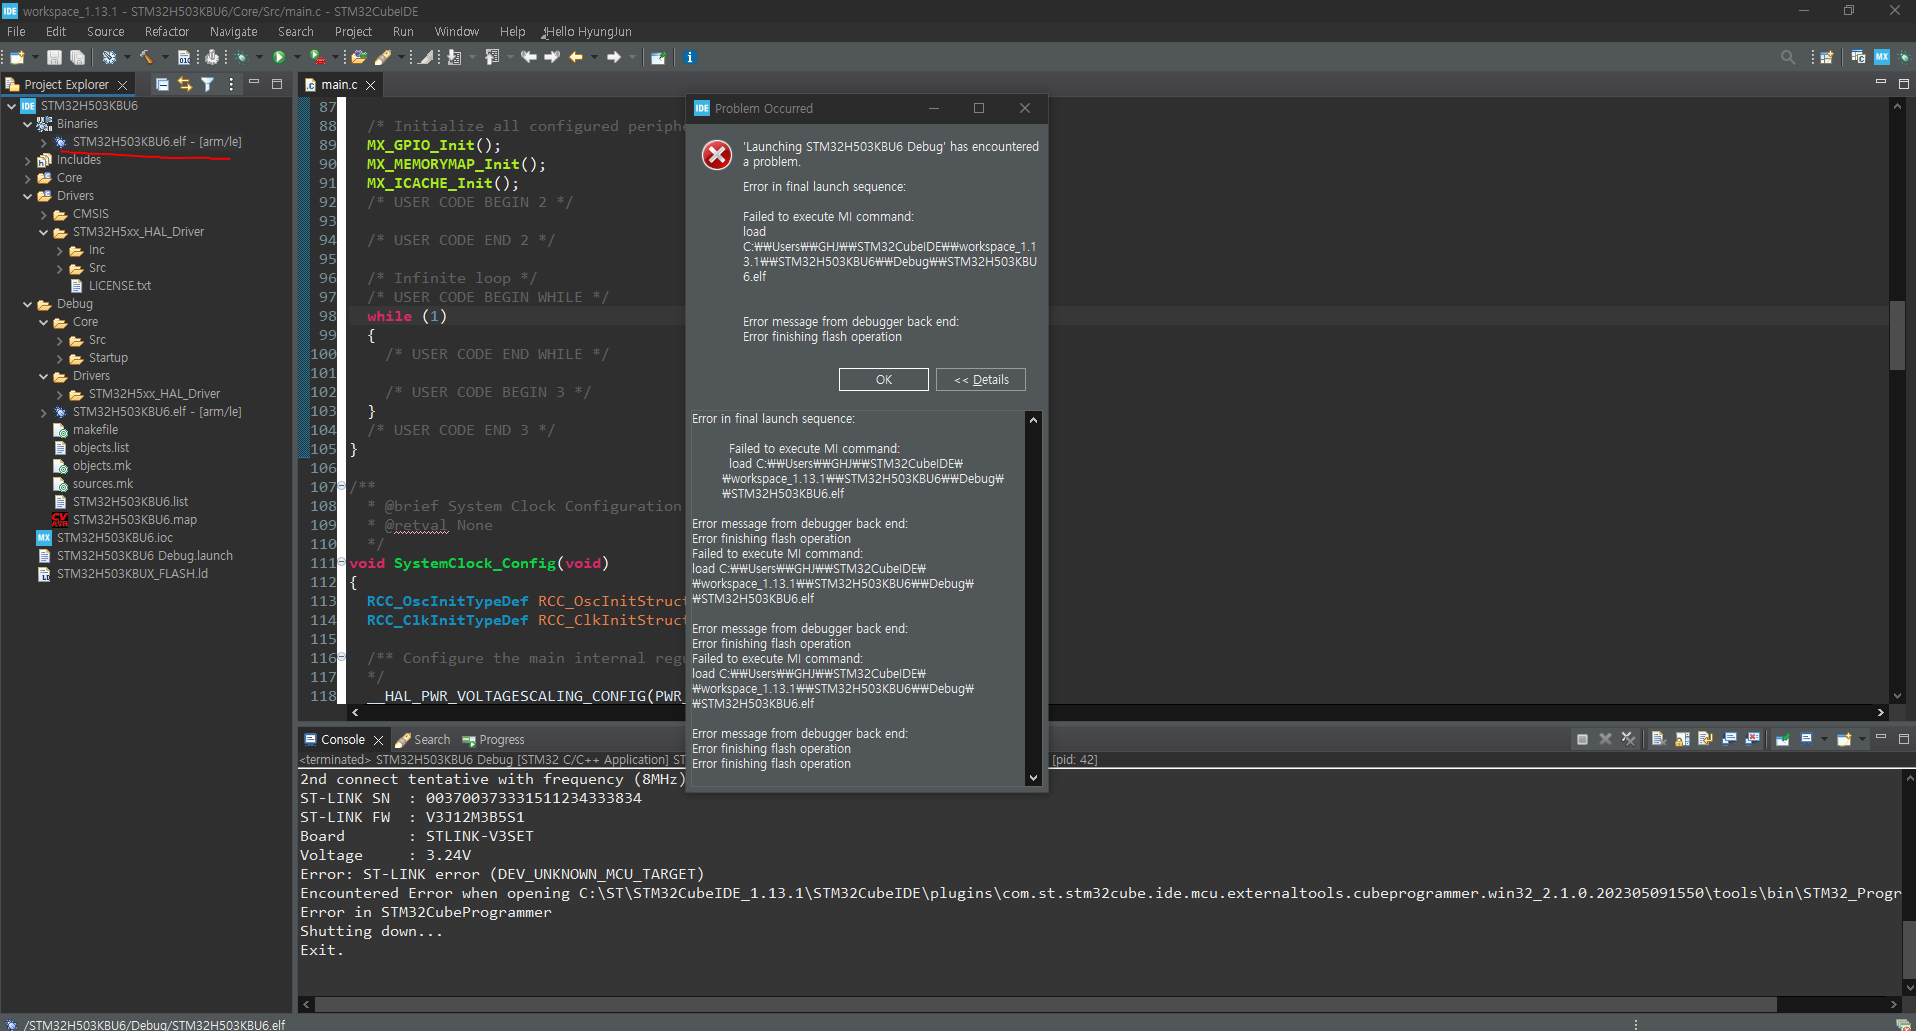Screen dimensions: 1916x1031
Task: Collapse the Binaries tree node
Action: [x=27, y=124]
